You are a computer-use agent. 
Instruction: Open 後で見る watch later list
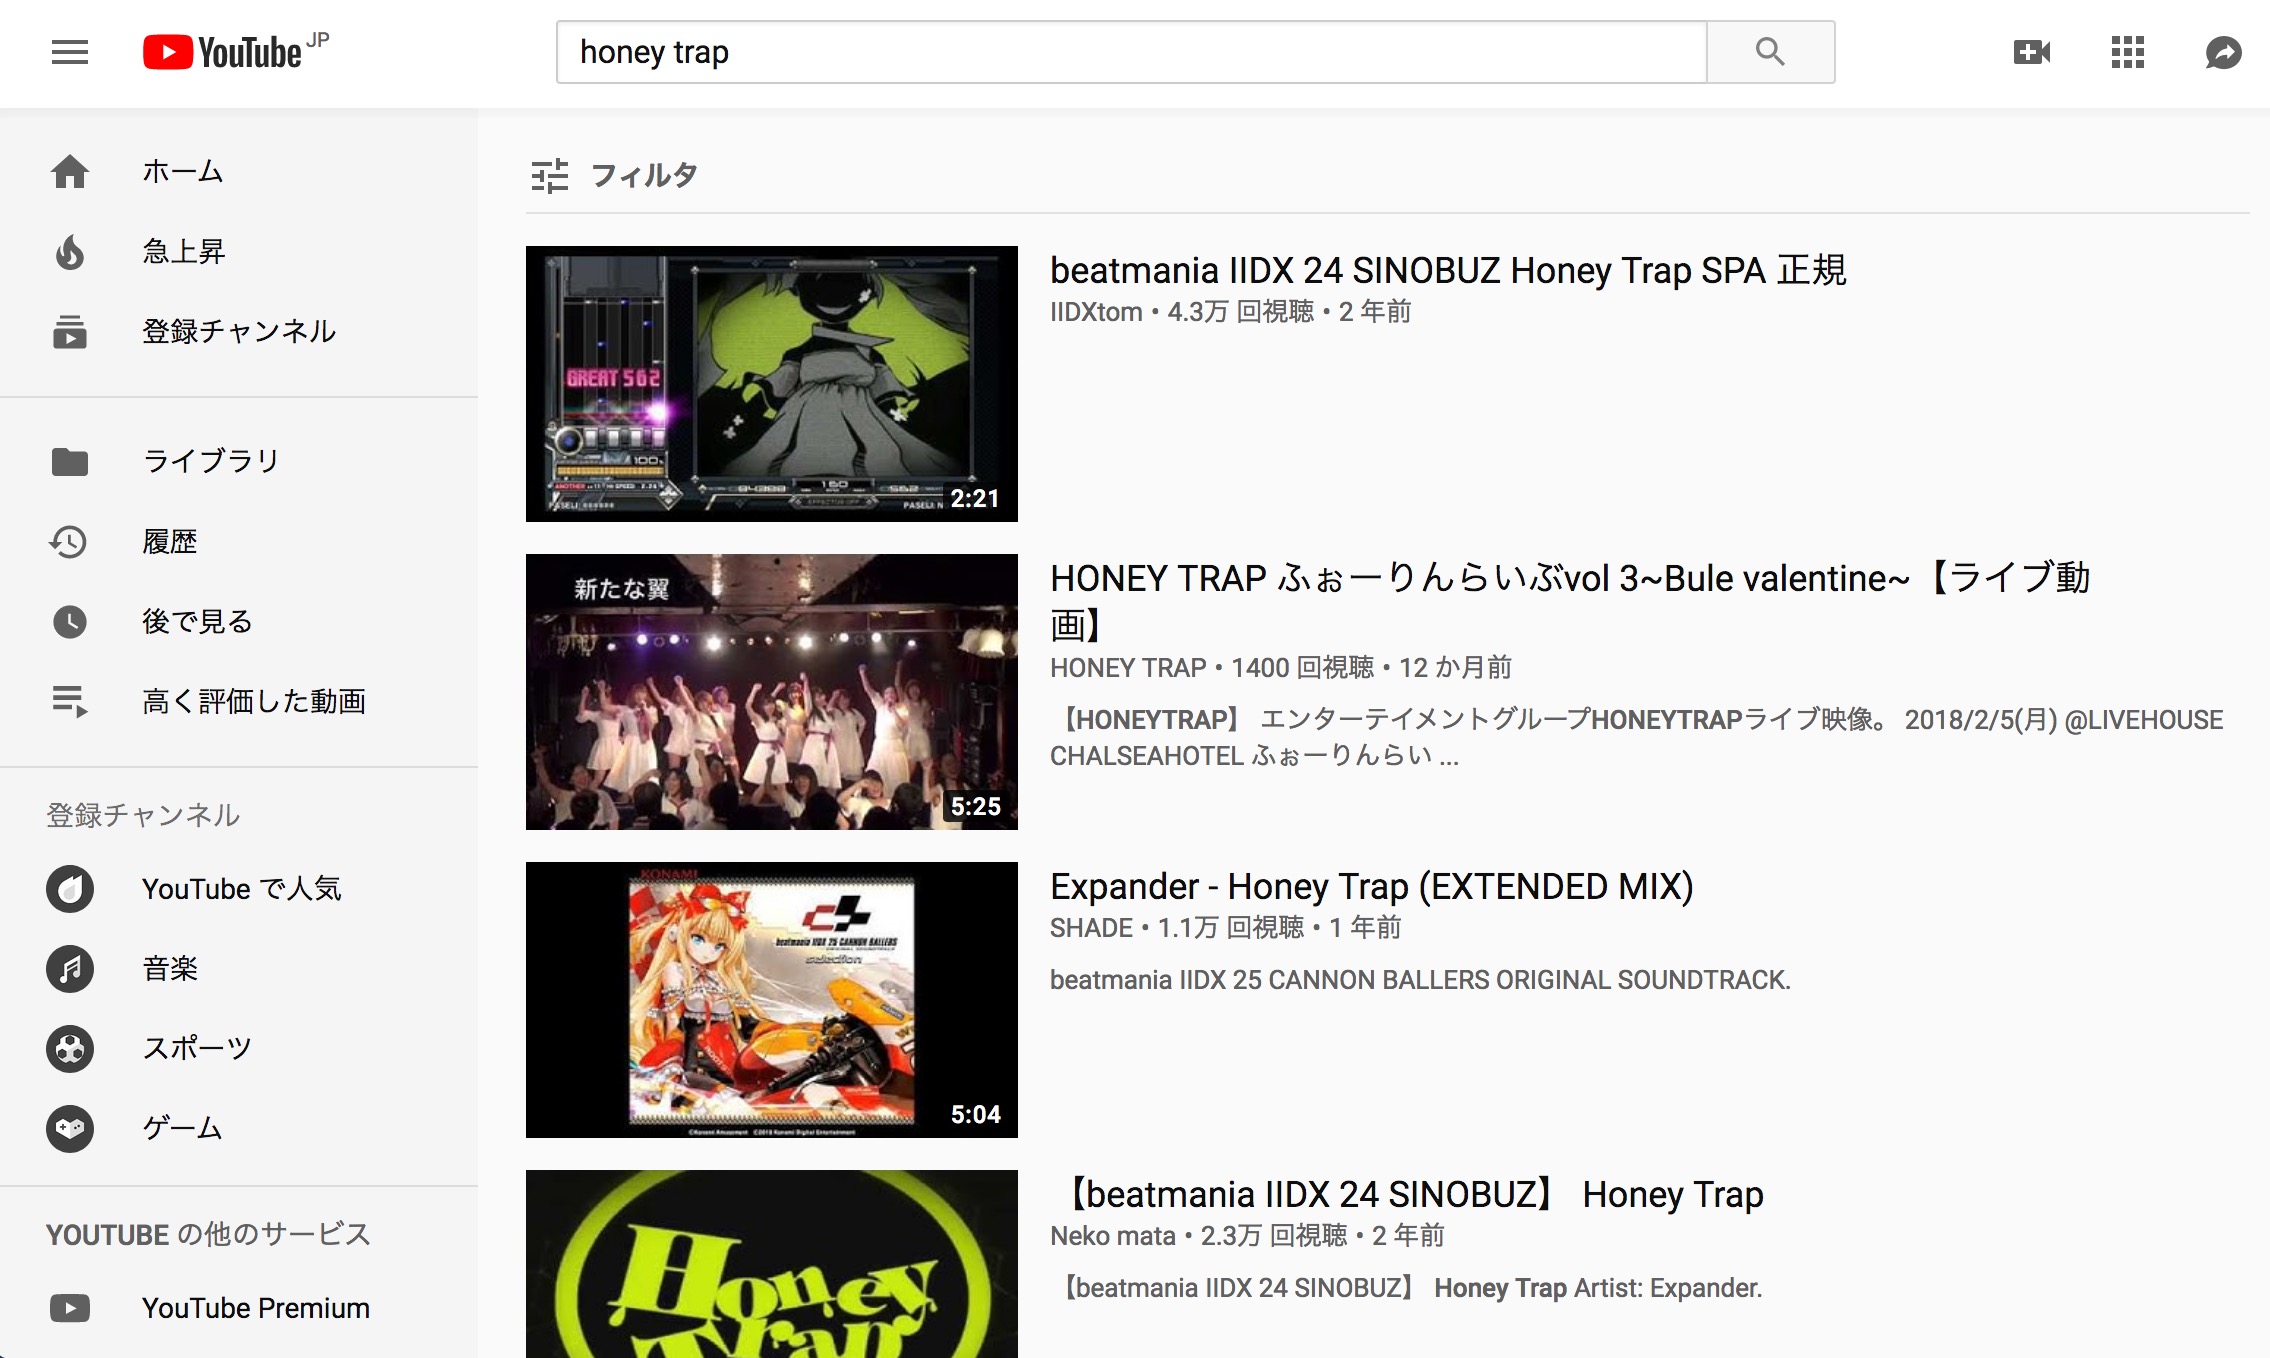point(239,621)
